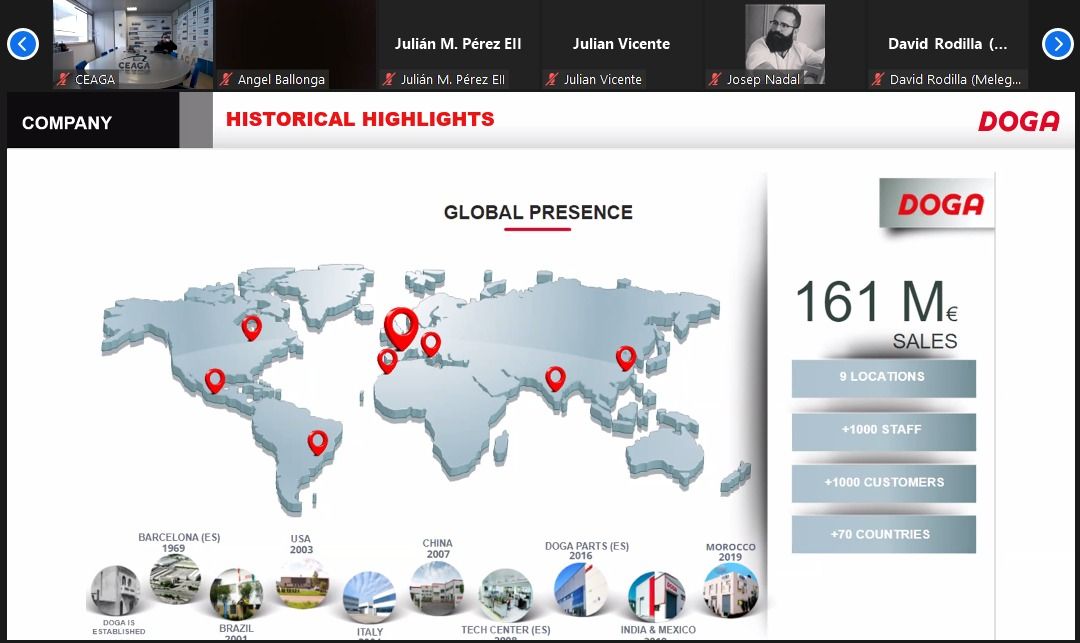Click the DOGA PARTS (ES) 2016 label
Screen dimensions: 1080x643
click(x=586, y=550)
